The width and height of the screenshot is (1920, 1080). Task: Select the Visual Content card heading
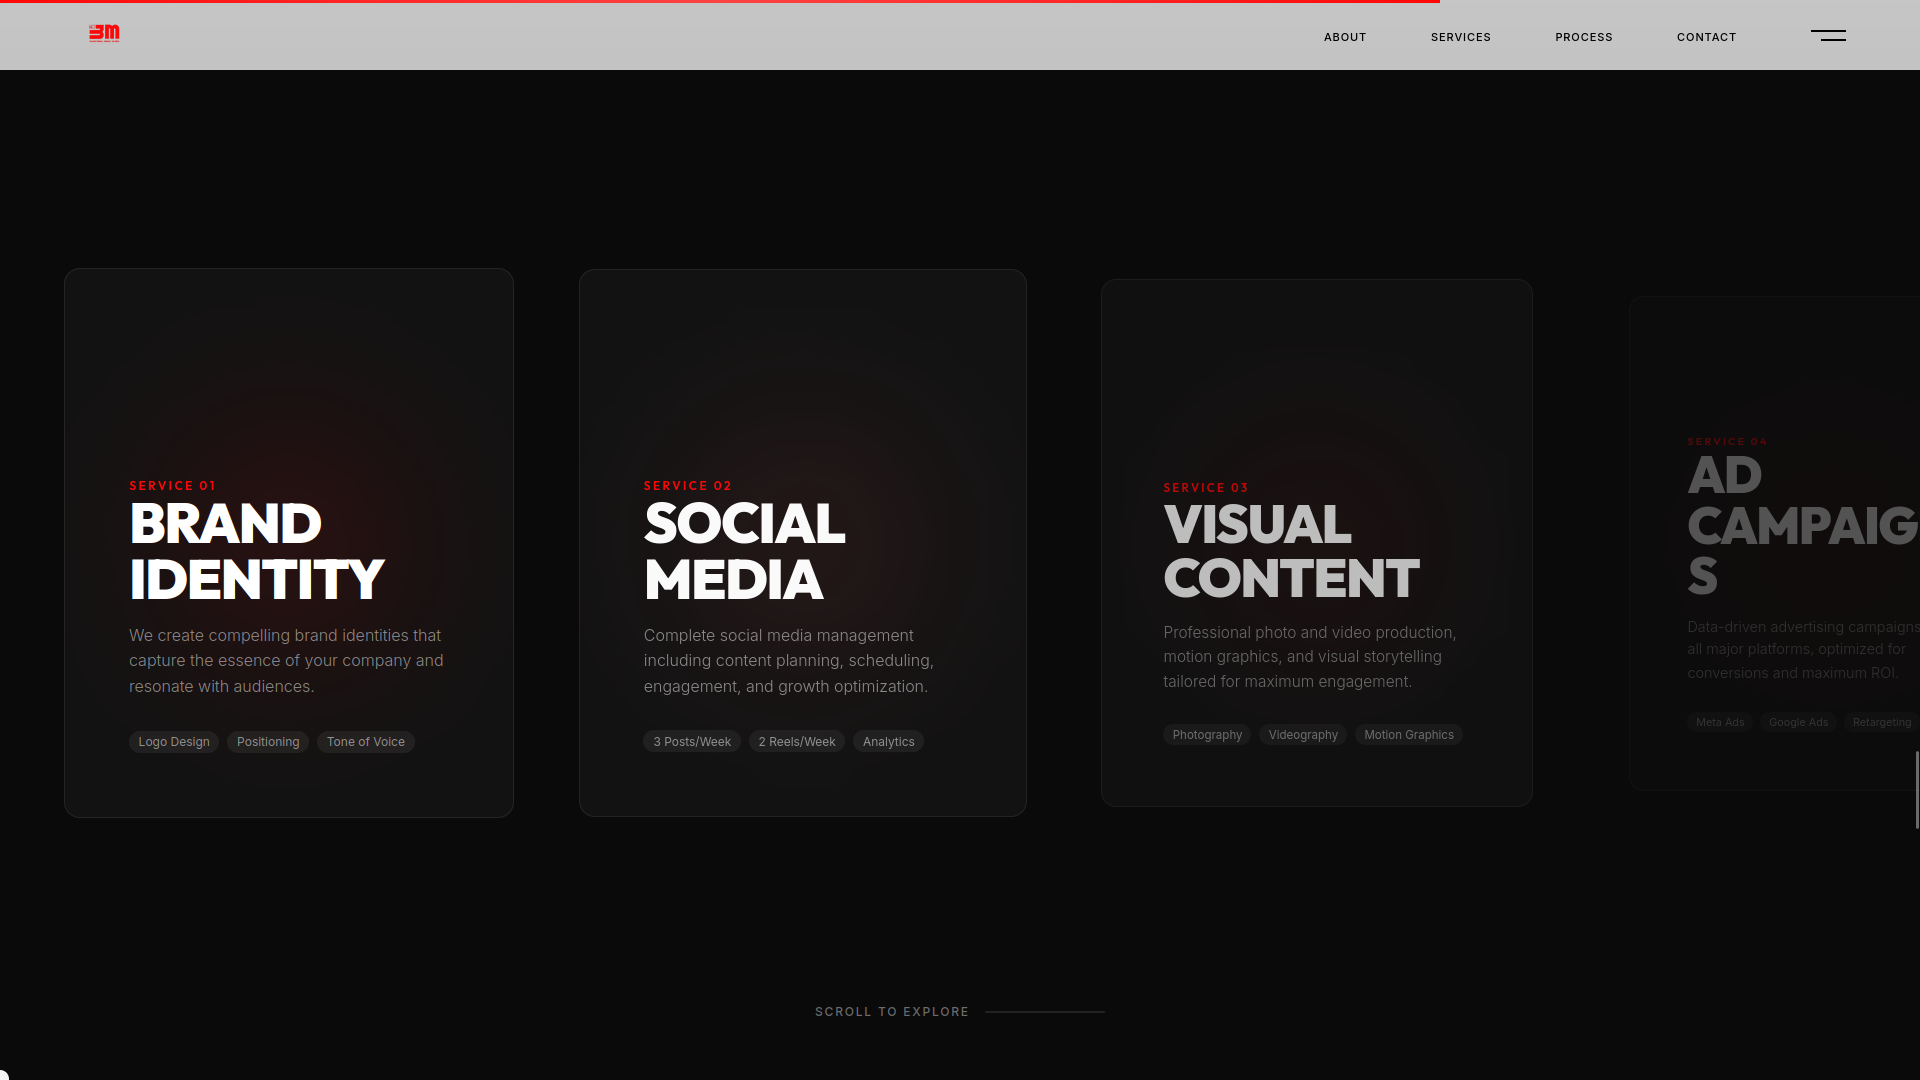[1291, 552]
